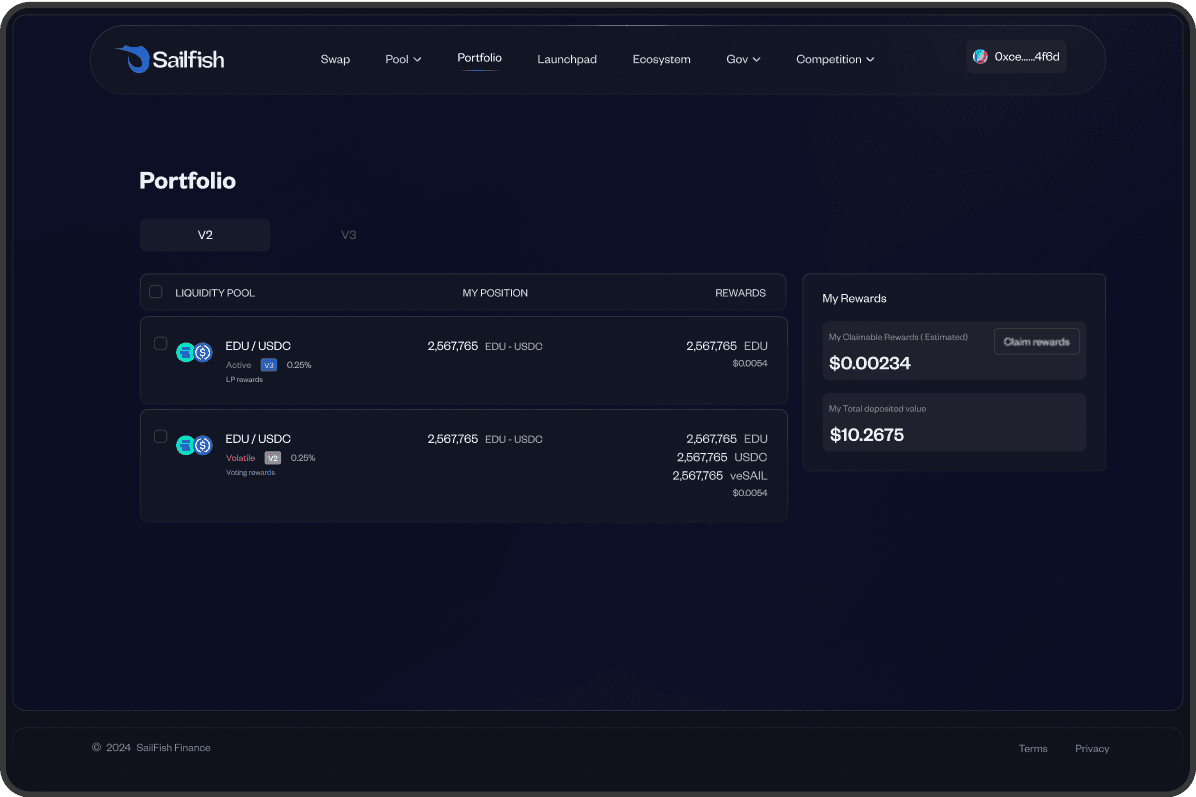Click the 0xce....4f6d wallet address button
Viewport: 1196px width, 797px height.
(1026, 57)
